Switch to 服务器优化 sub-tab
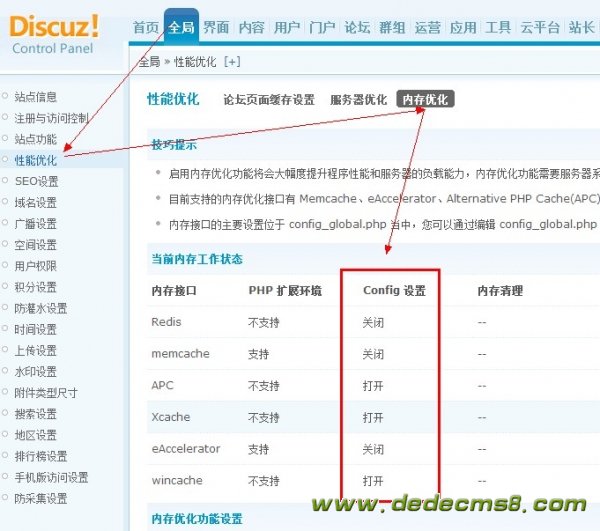This screenshot has width=600, height=531. pyautogui.click(x=359, y=100)
